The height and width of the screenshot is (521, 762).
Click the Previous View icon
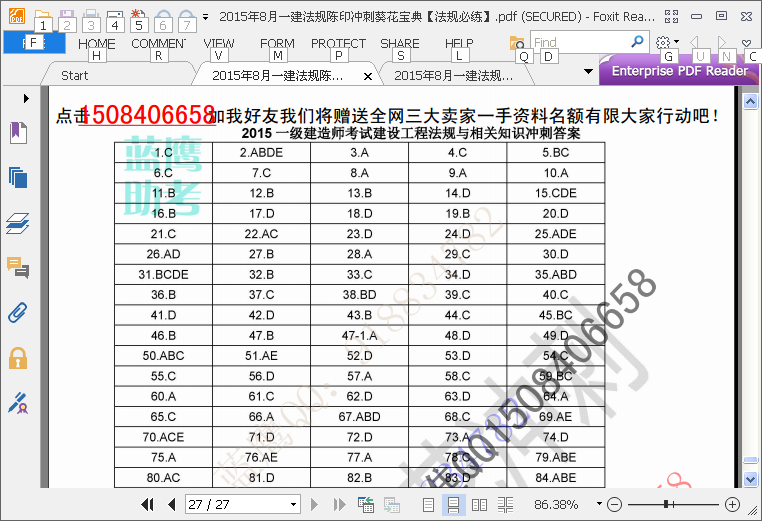coord(365,504)
